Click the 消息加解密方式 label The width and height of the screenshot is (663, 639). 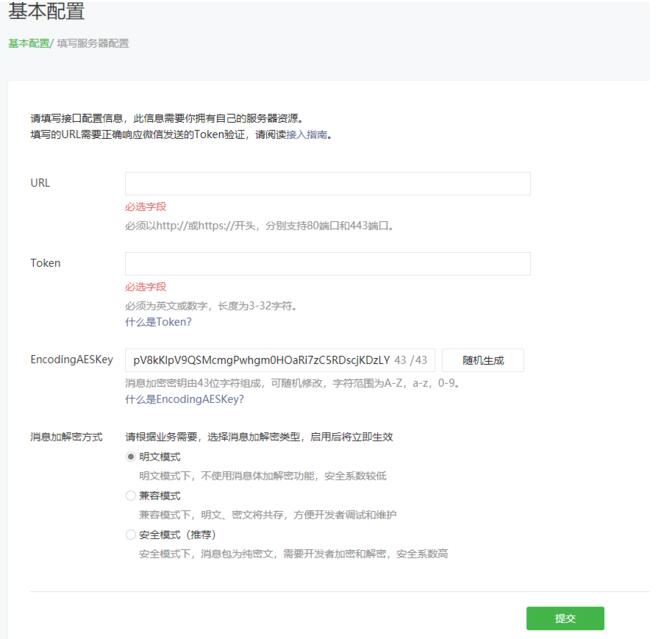tap(66, 437)
